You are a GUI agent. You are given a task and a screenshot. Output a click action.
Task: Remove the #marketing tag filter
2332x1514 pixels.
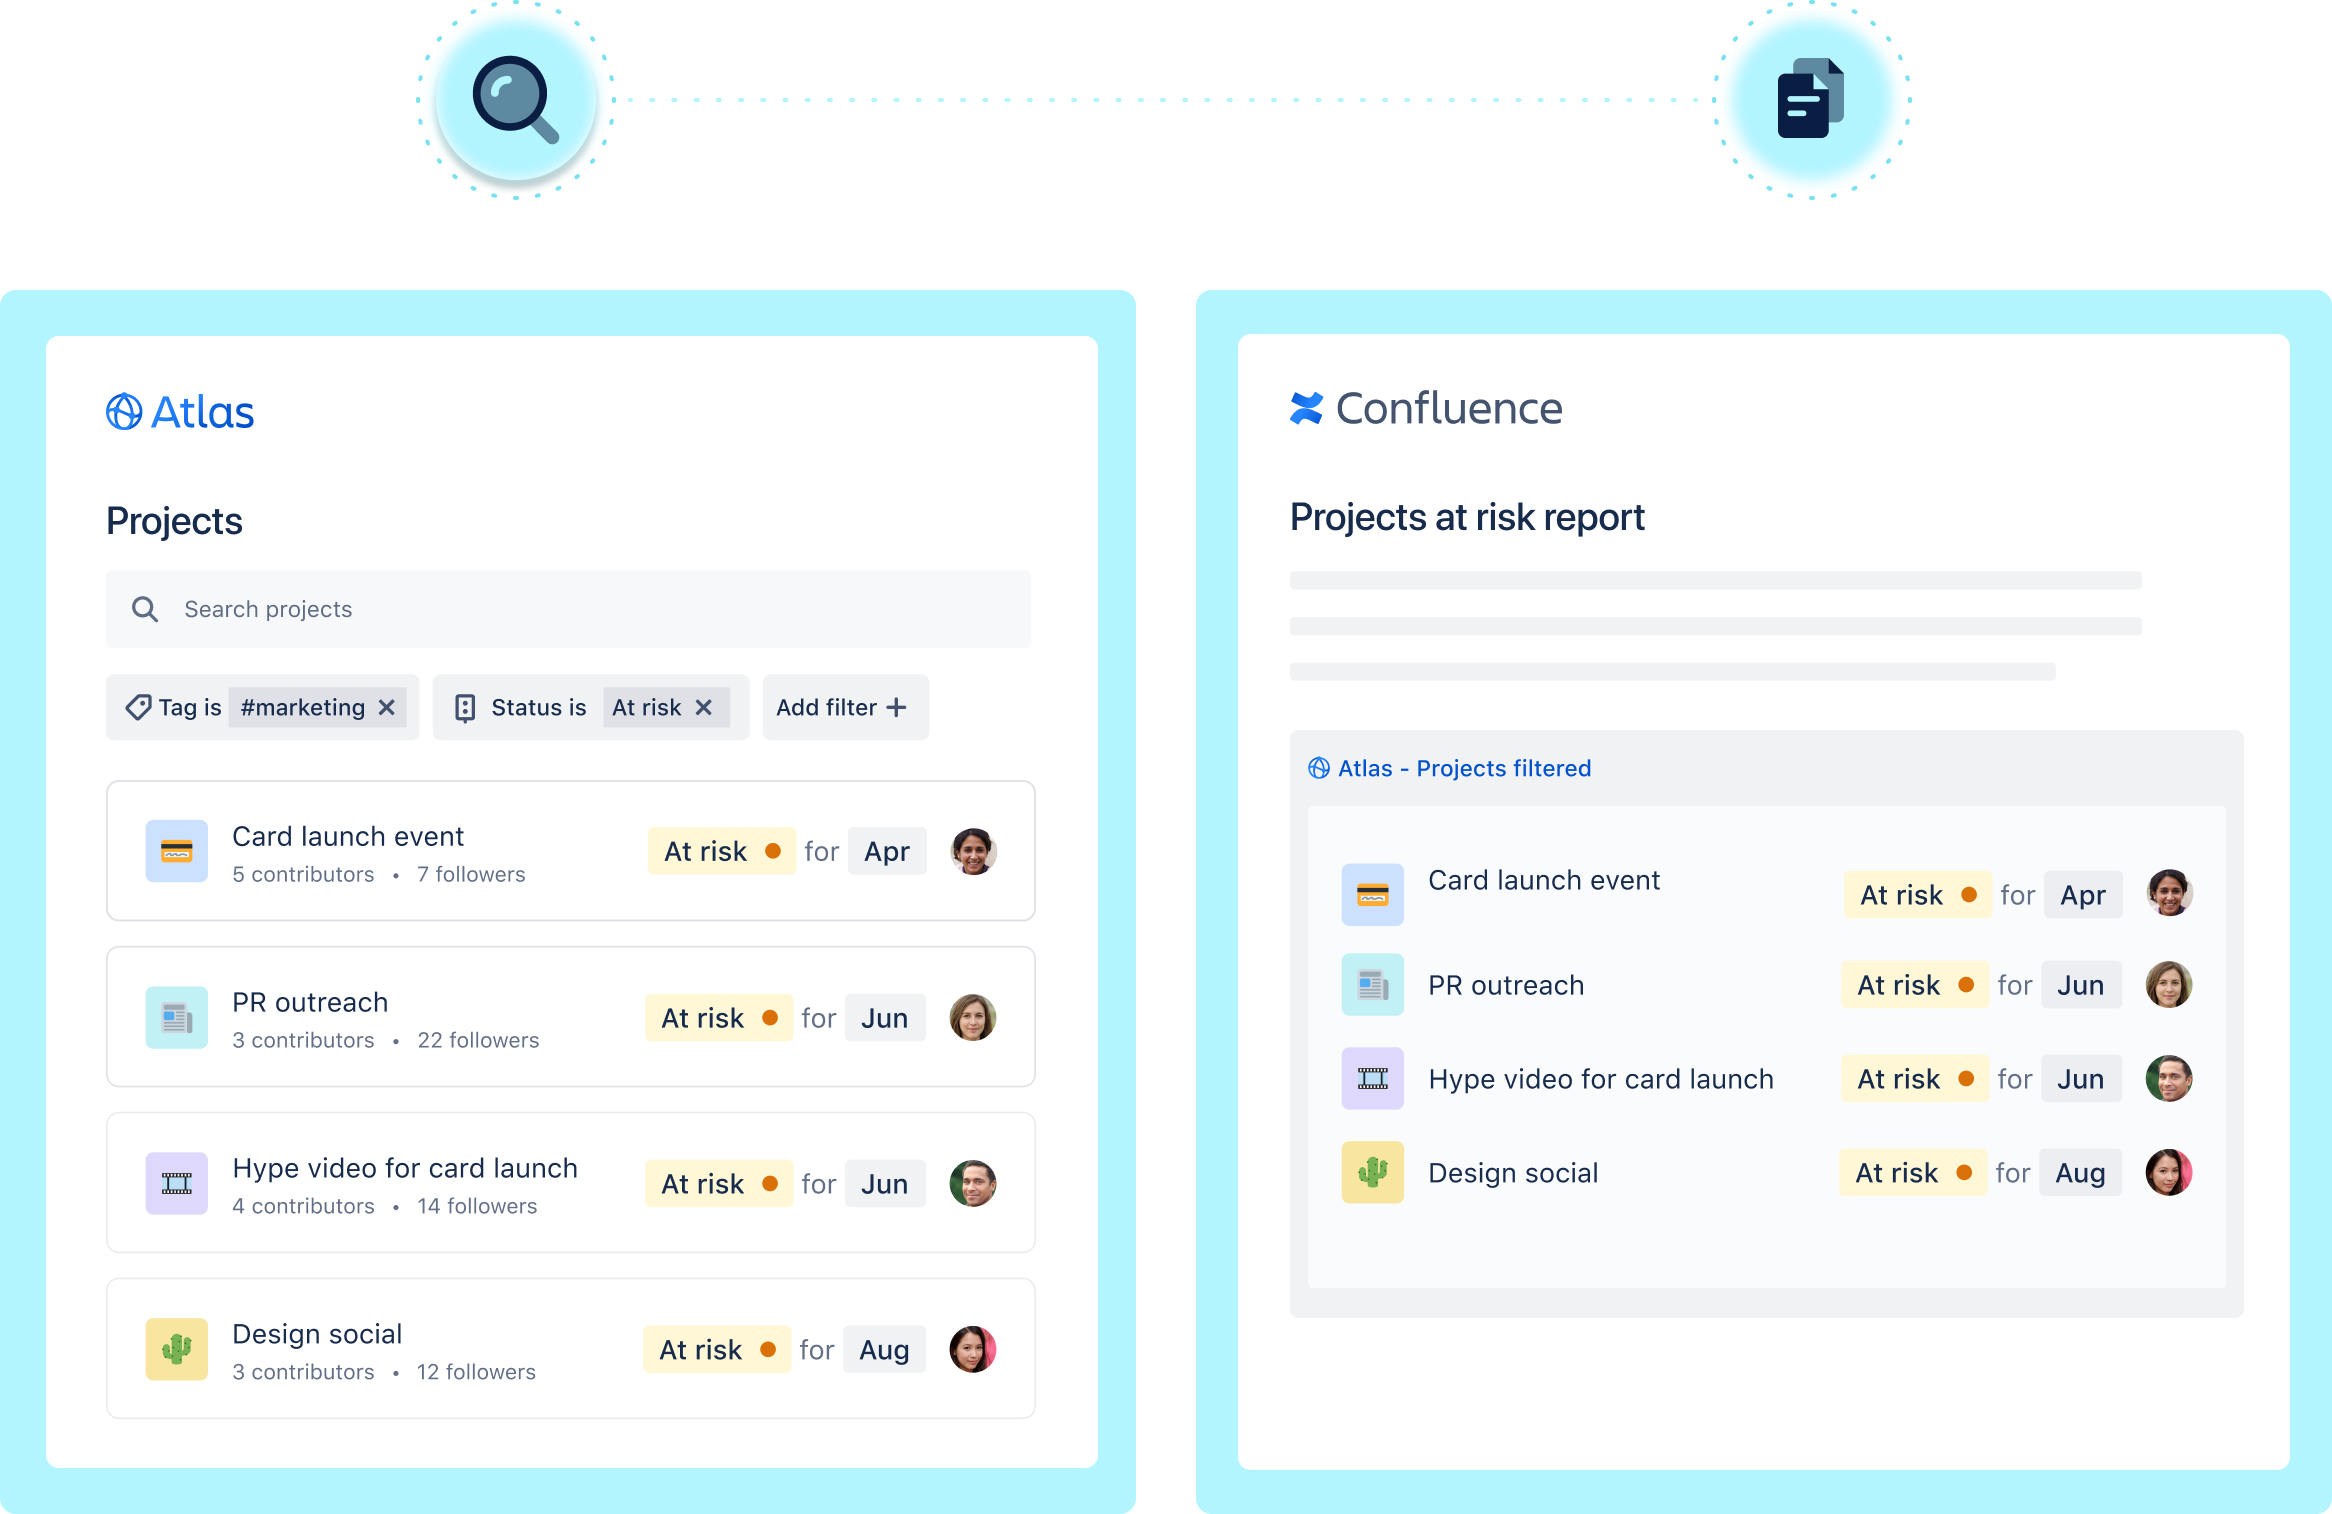click(389, 707)
